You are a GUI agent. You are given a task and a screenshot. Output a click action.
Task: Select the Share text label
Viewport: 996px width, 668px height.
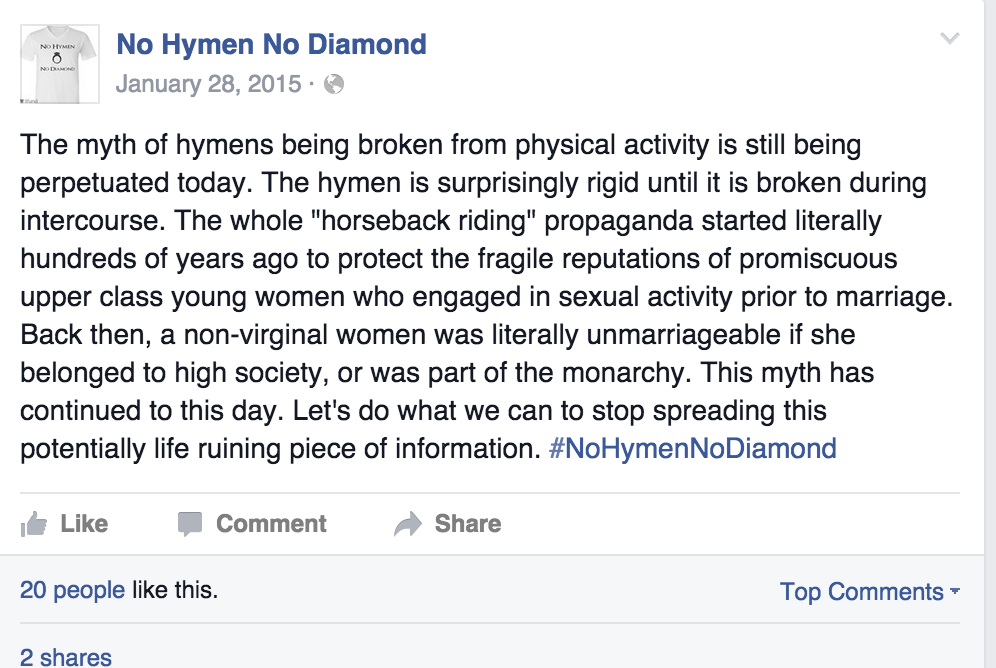pyautogui.click(x=468, y=524)
